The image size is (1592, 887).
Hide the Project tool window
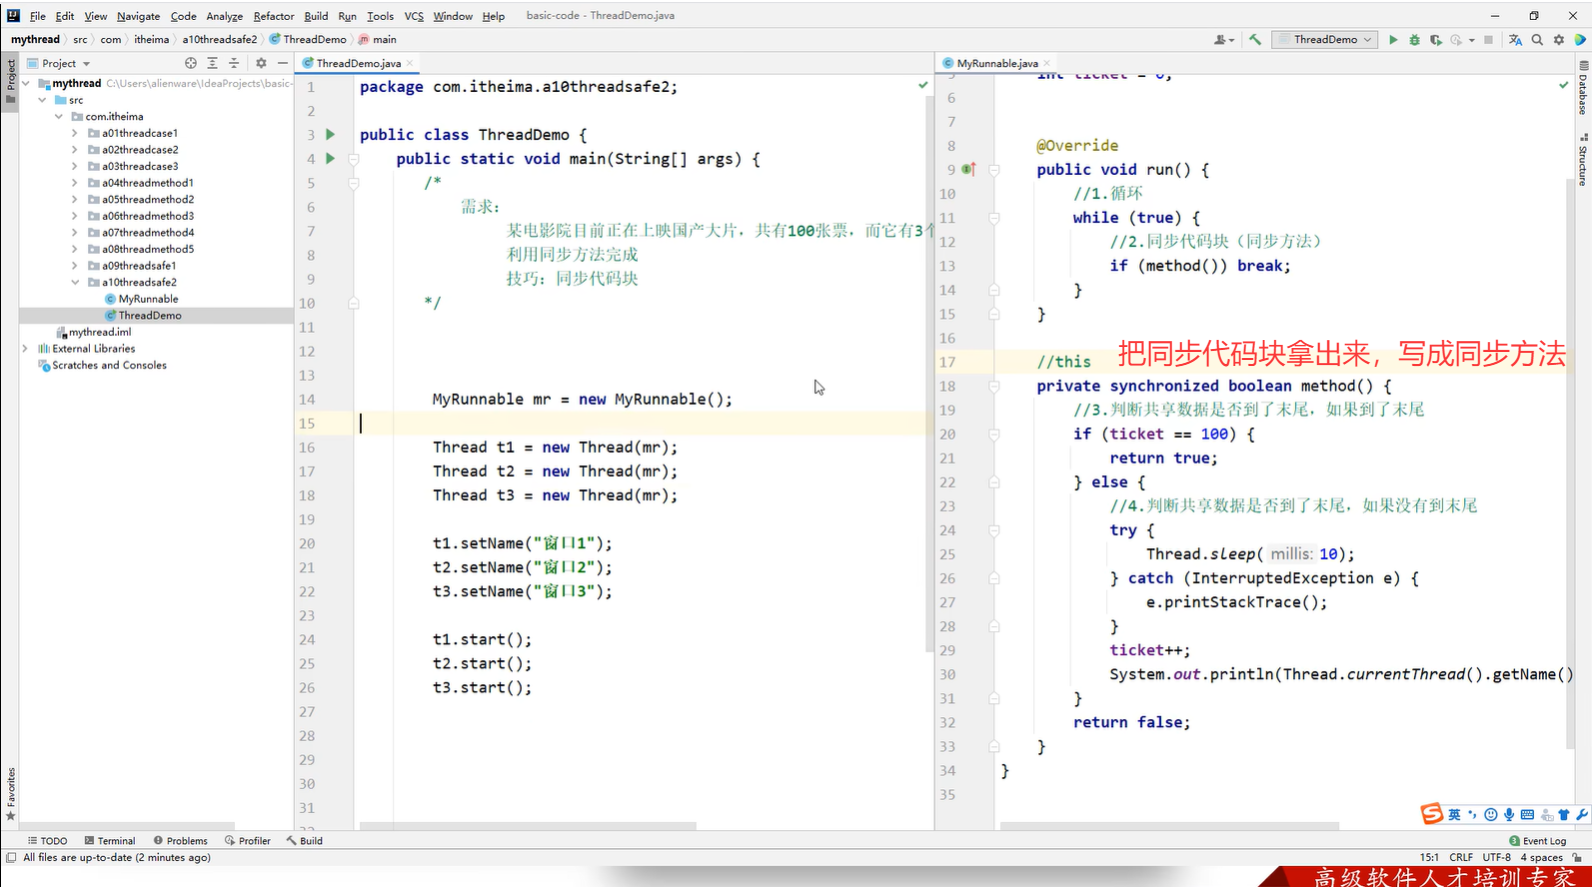pyautogui.click(x=283, y=63)
